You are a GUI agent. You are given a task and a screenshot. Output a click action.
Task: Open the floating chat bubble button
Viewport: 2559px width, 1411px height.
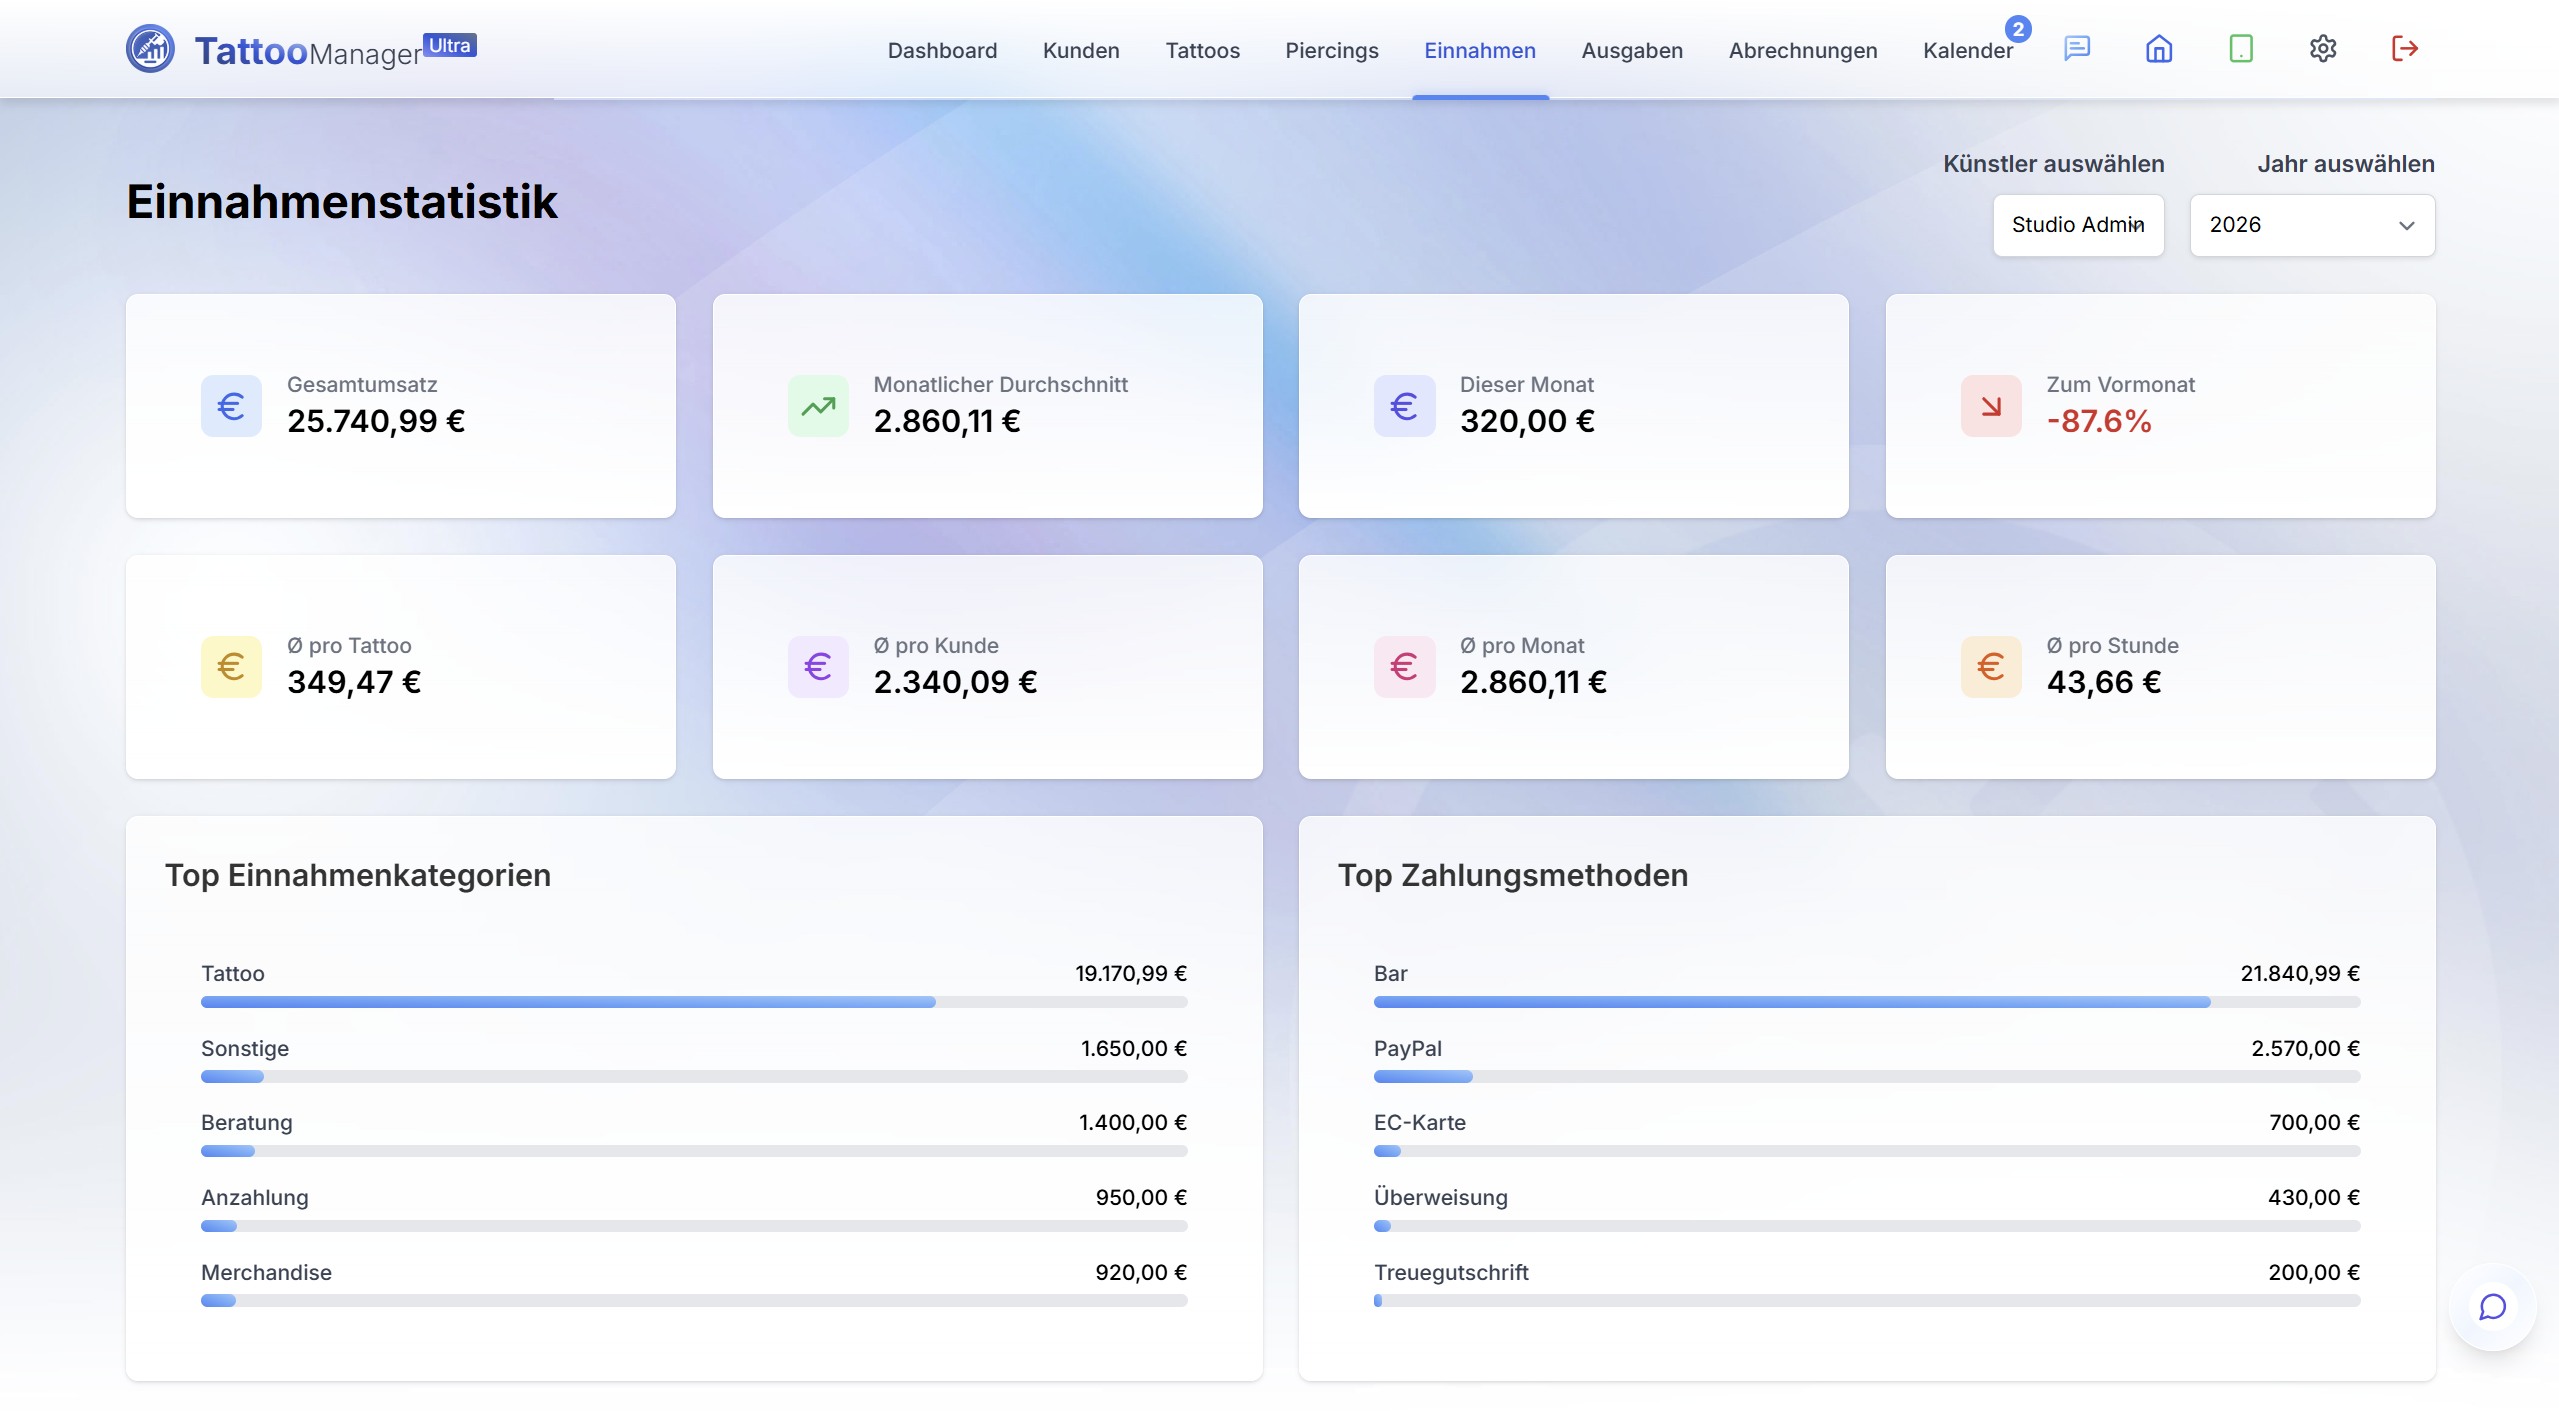[x=2492, y=1307]
